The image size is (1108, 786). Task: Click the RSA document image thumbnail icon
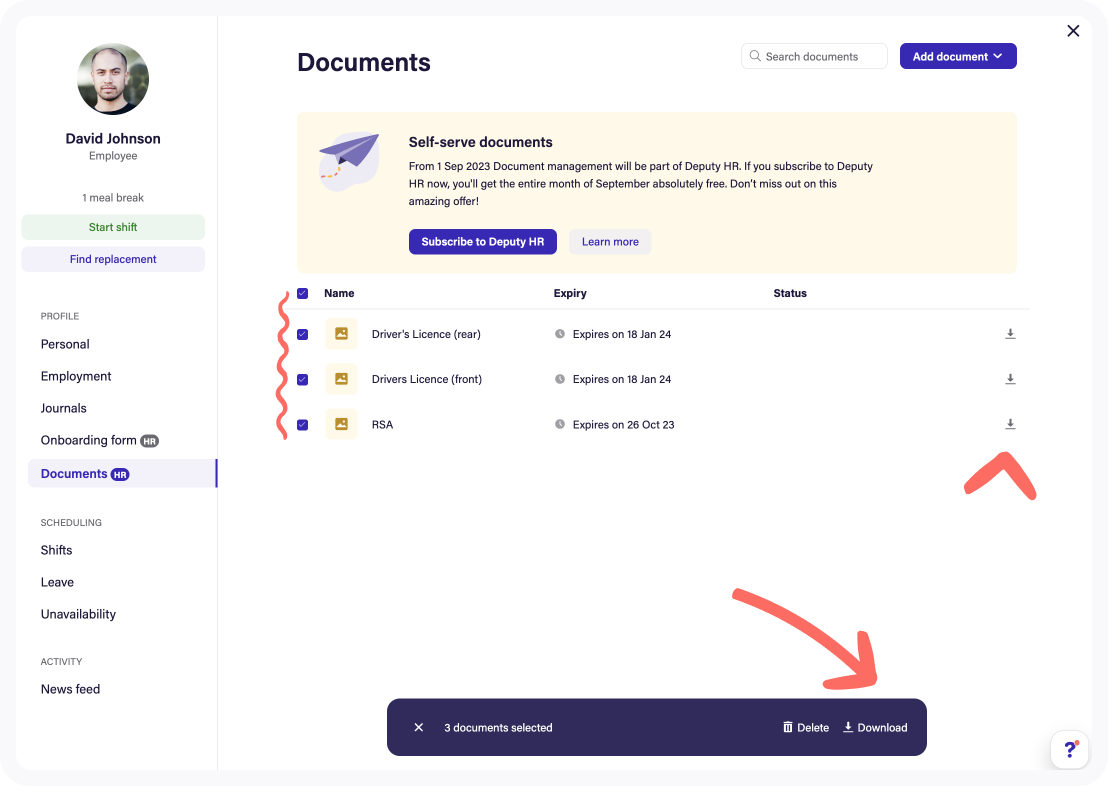[x=341, y=424]
